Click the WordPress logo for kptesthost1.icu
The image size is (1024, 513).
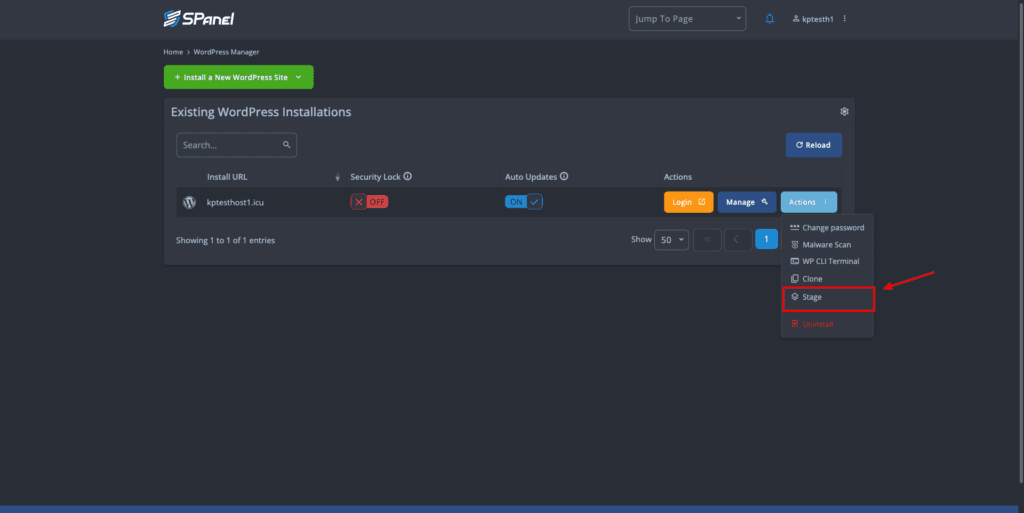pos(189,202)
